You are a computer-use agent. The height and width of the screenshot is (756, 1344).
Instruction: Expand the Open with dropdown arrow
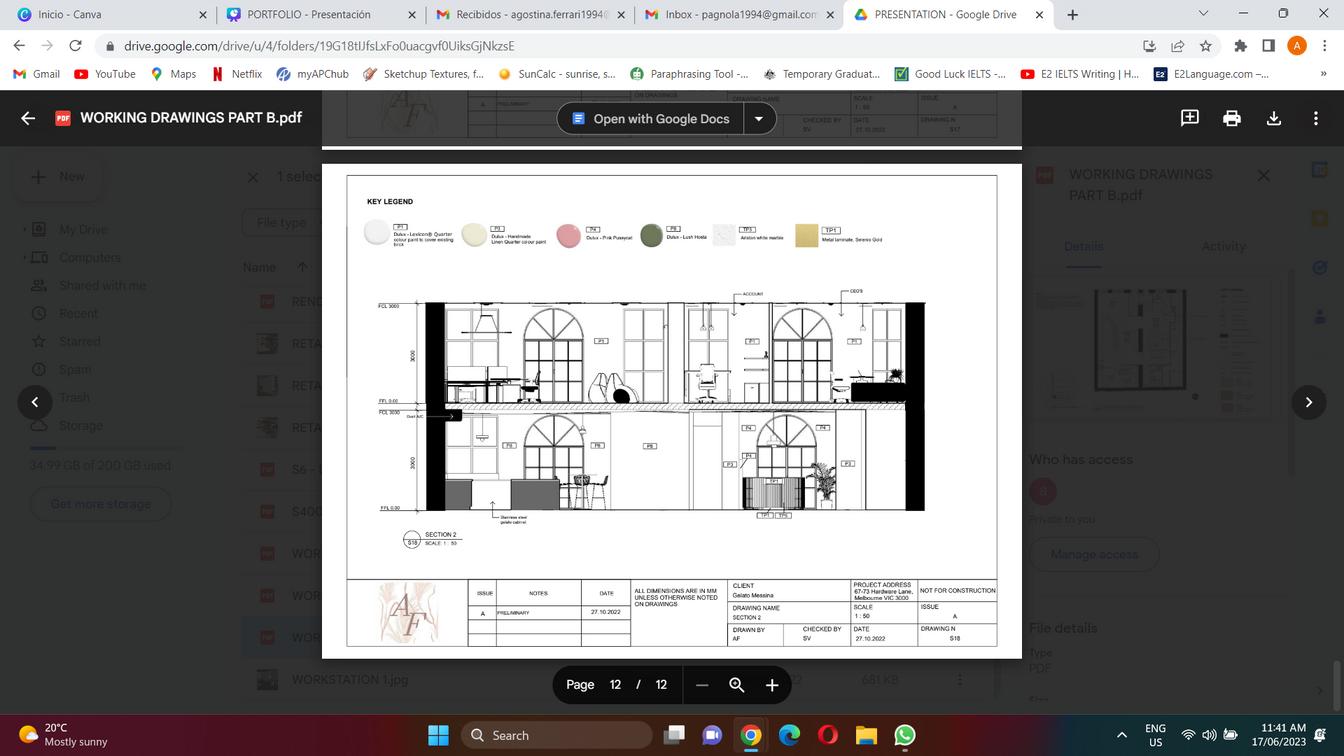click(759, 118)
